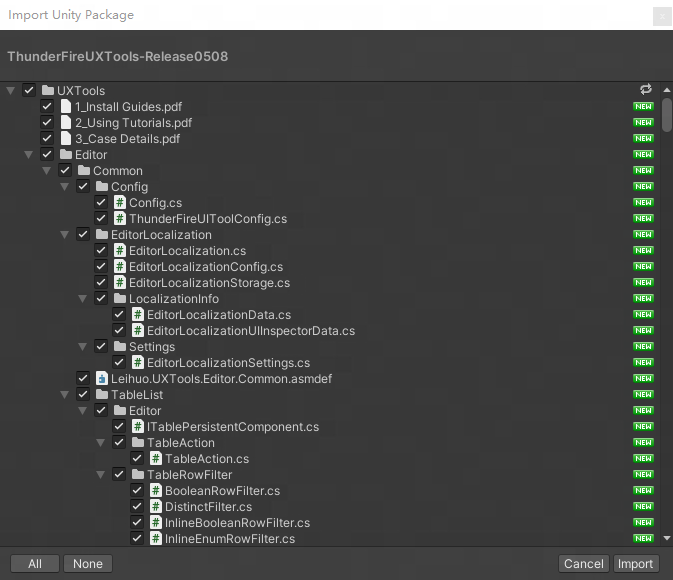This screenshot has height=580, width=673.
Task: Collapse the Common folder triangle
Action: point(47,170)
